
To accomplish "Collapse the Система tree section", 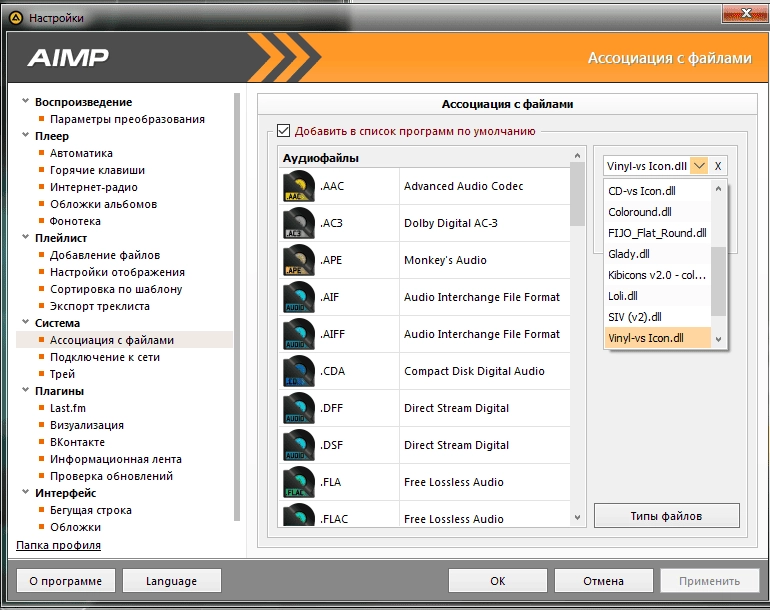I will 26,322.
